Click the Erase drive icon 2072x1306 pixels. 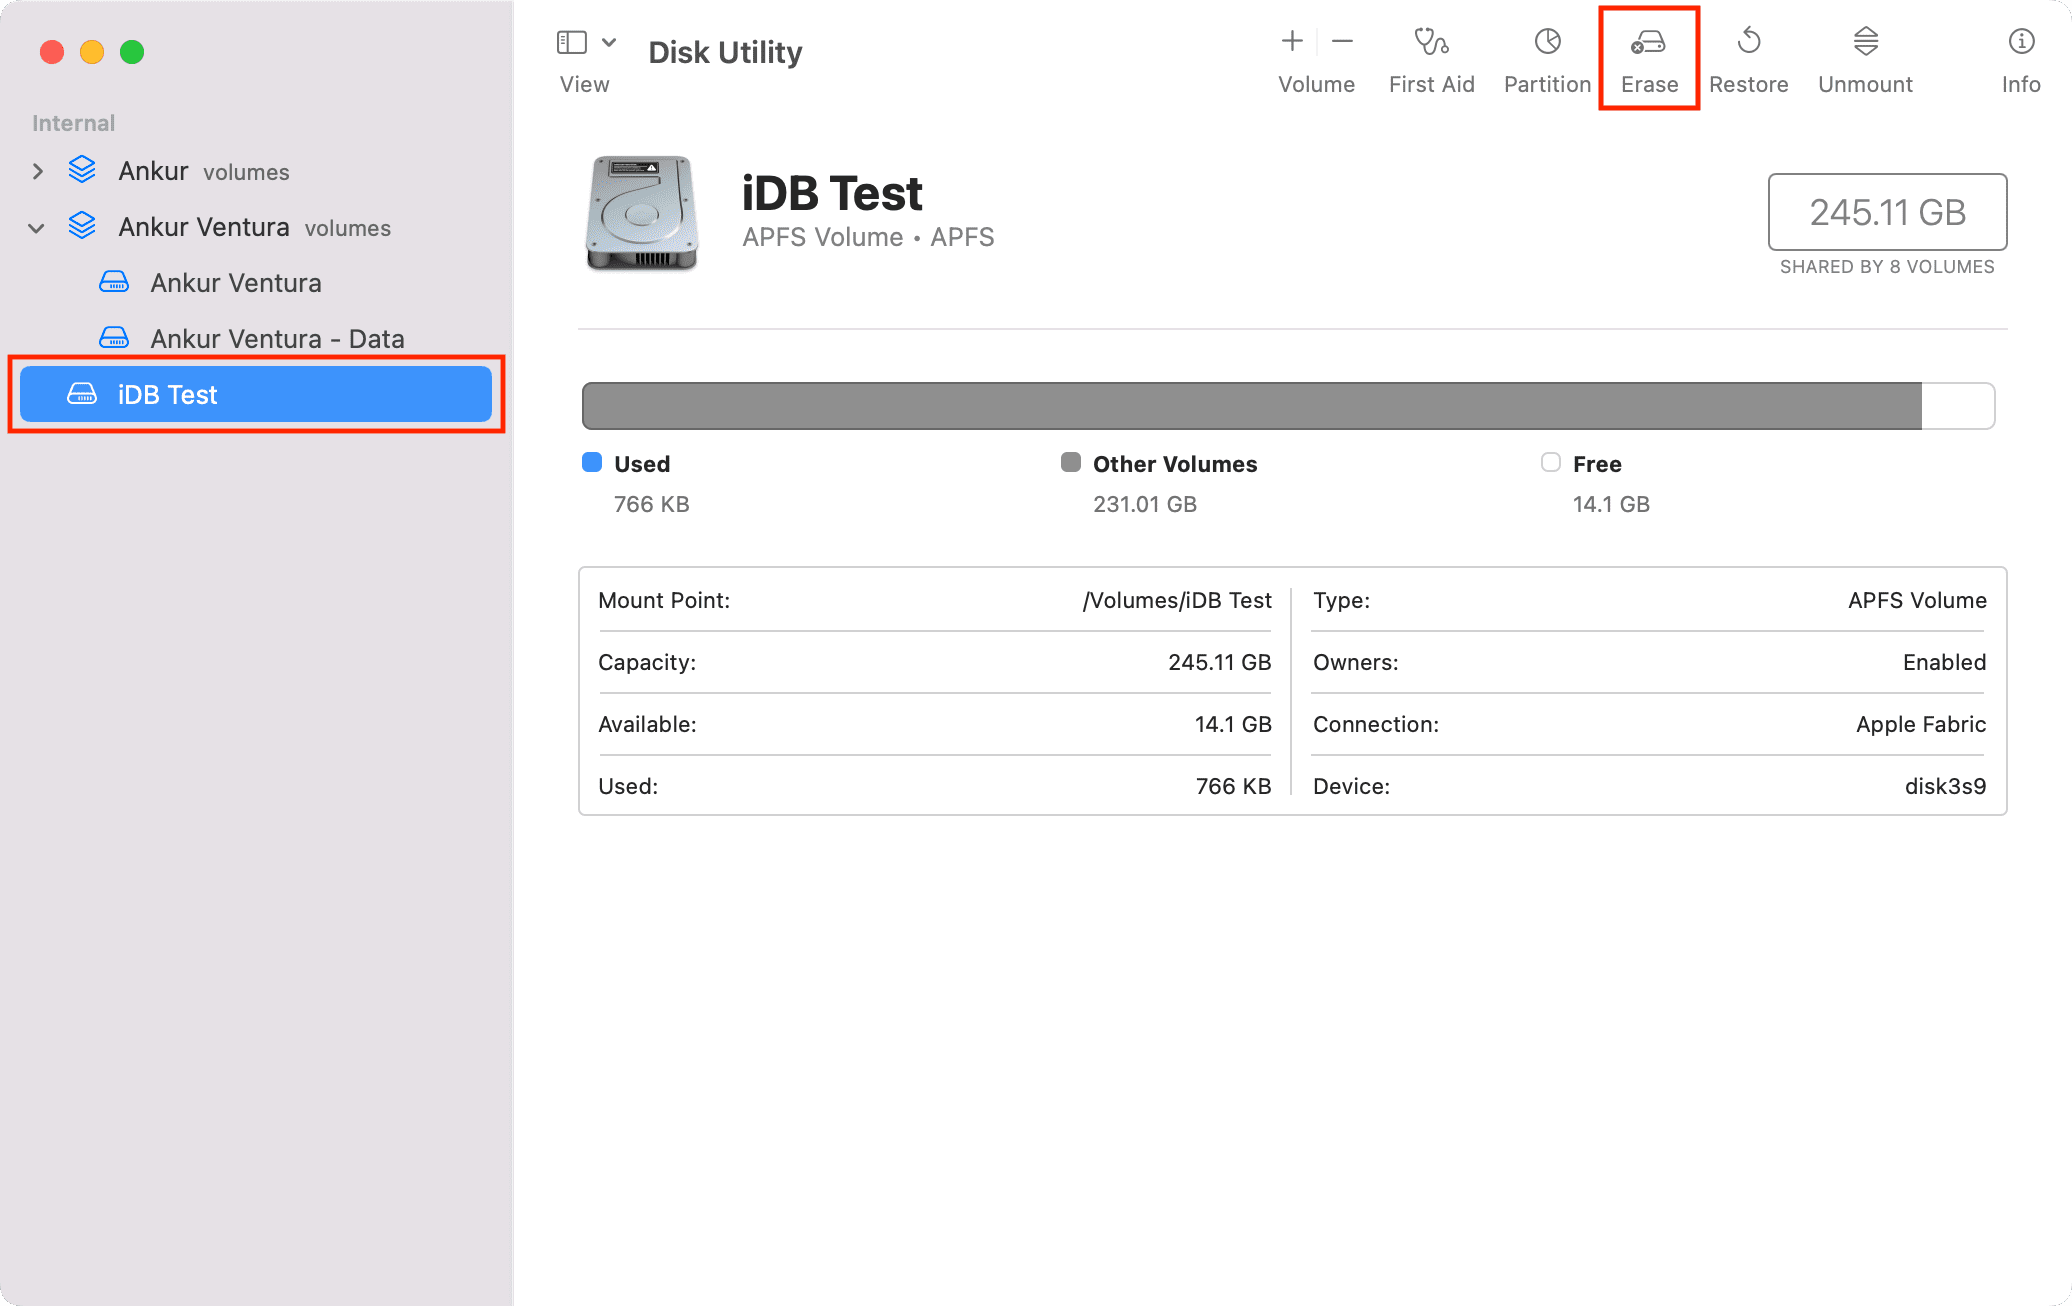(1648, 42)
